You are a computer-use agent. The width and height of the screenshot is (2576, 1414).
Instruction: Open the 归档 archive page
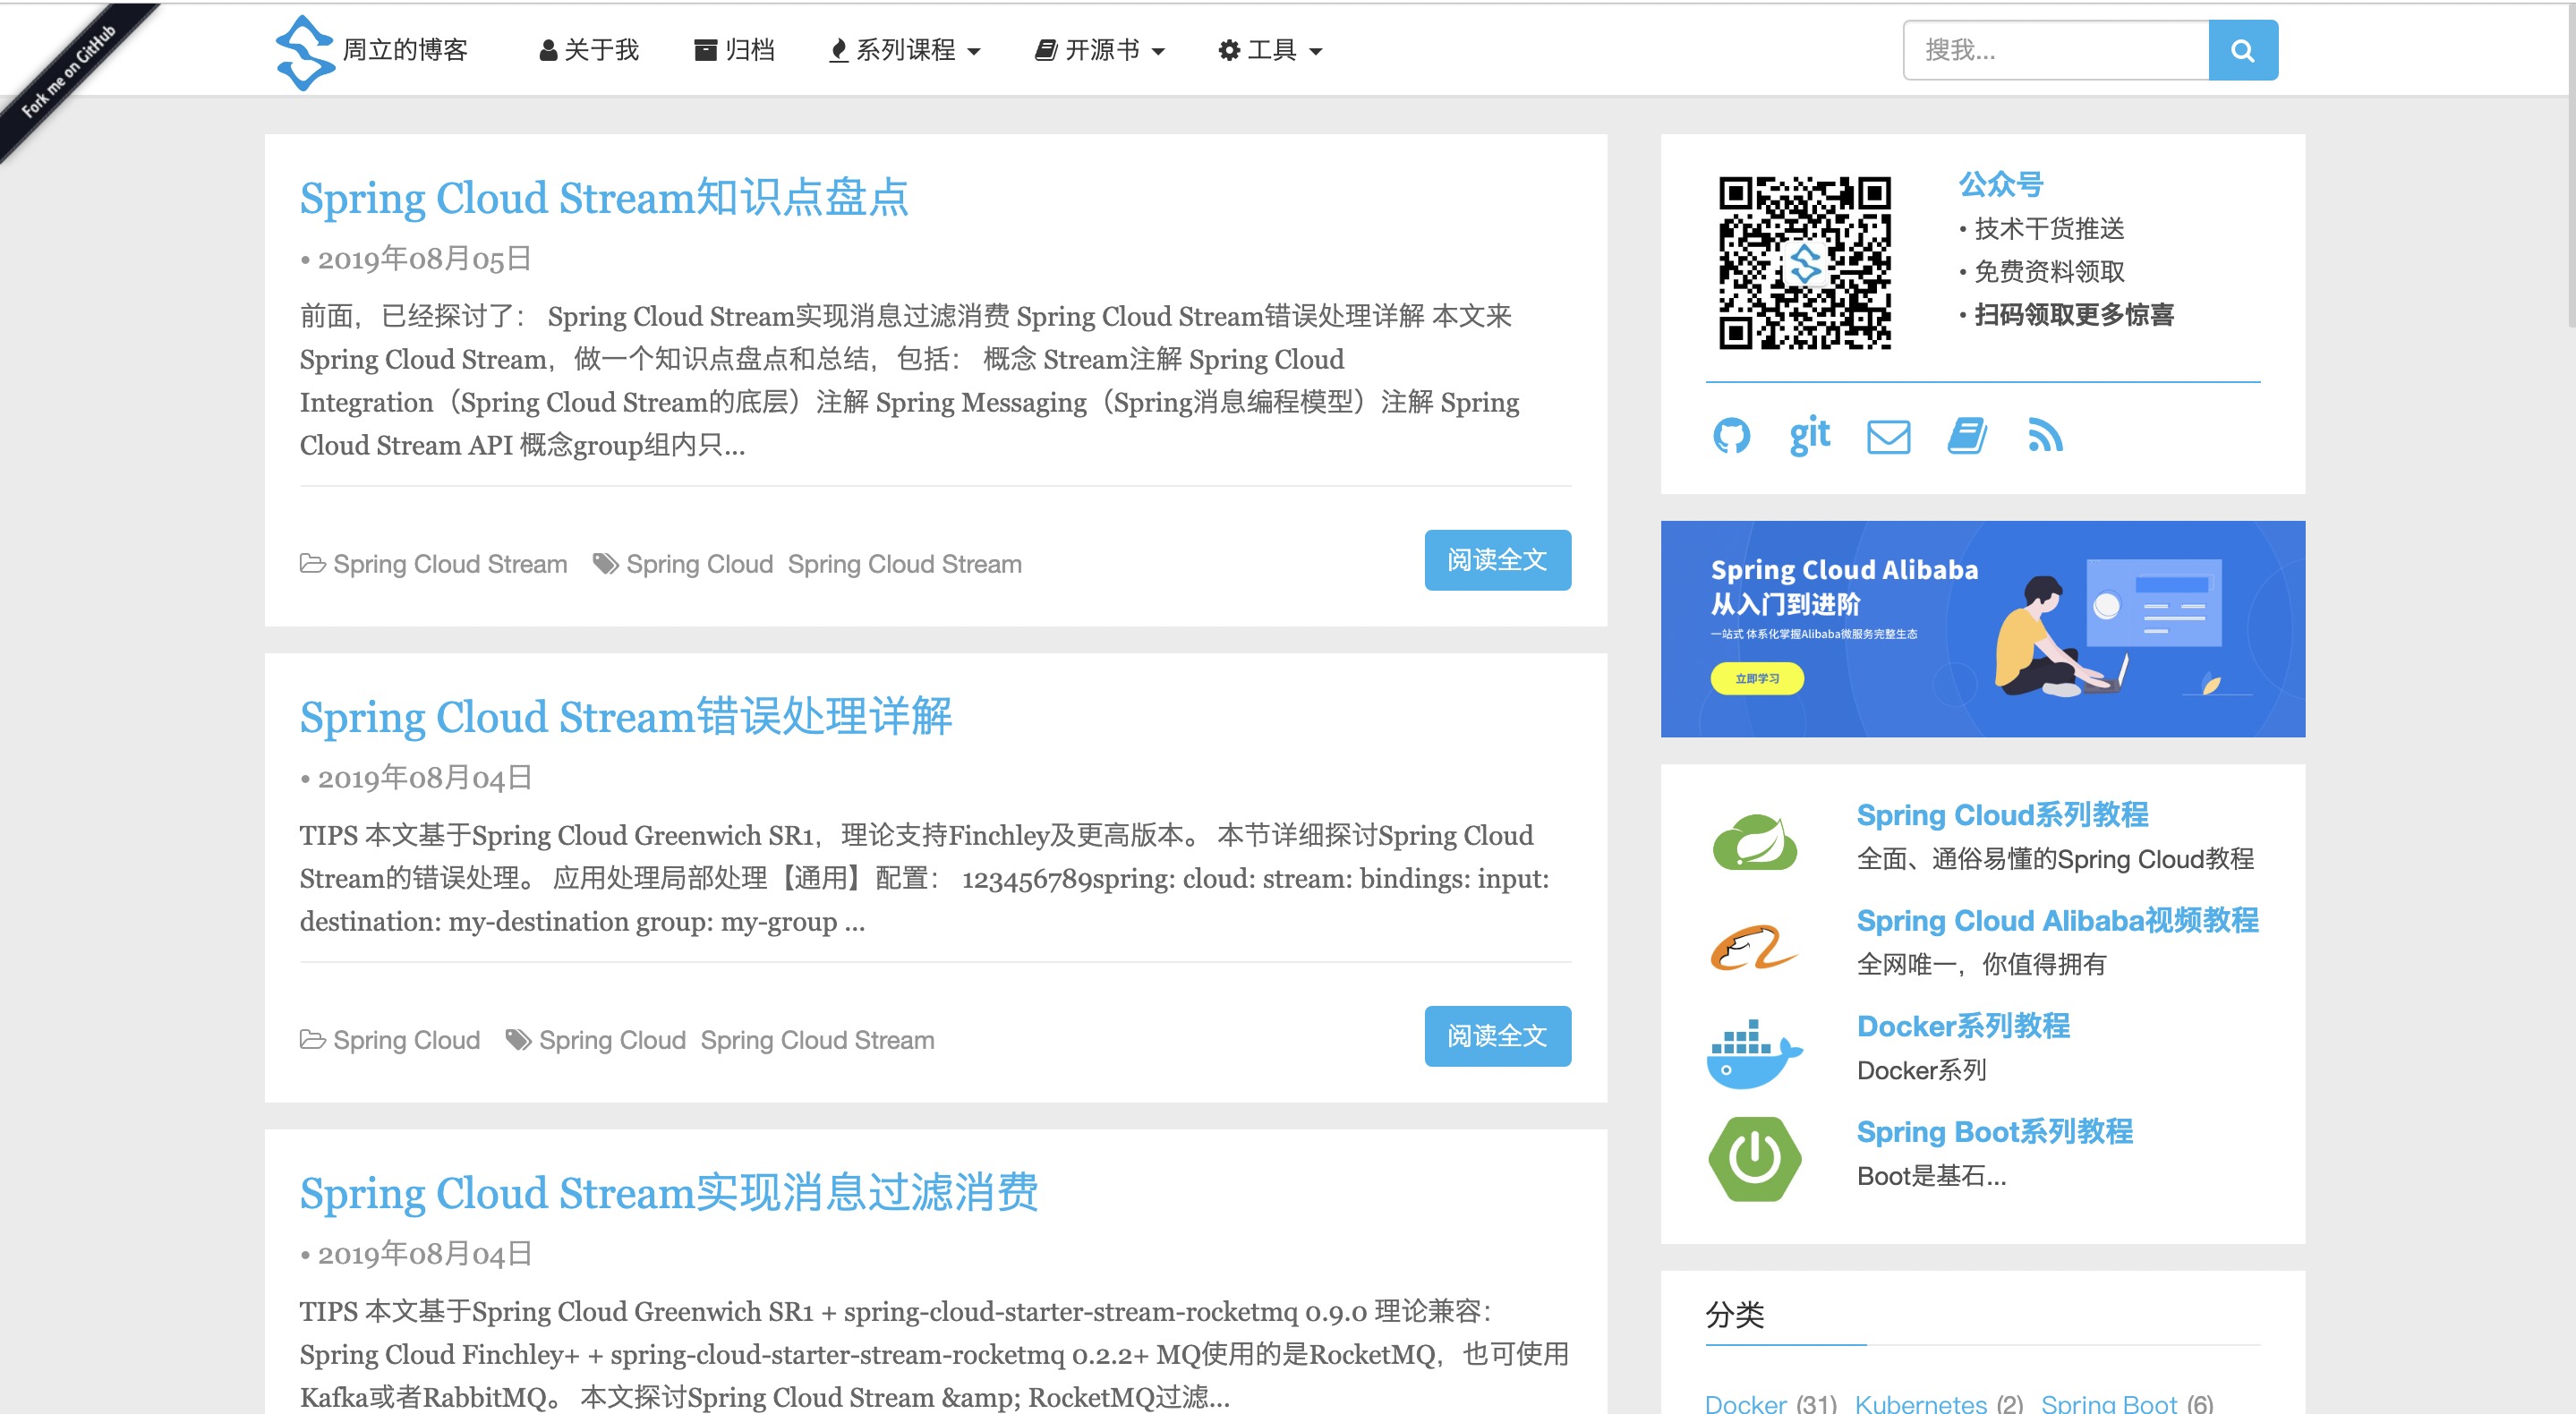pos(735,50)
